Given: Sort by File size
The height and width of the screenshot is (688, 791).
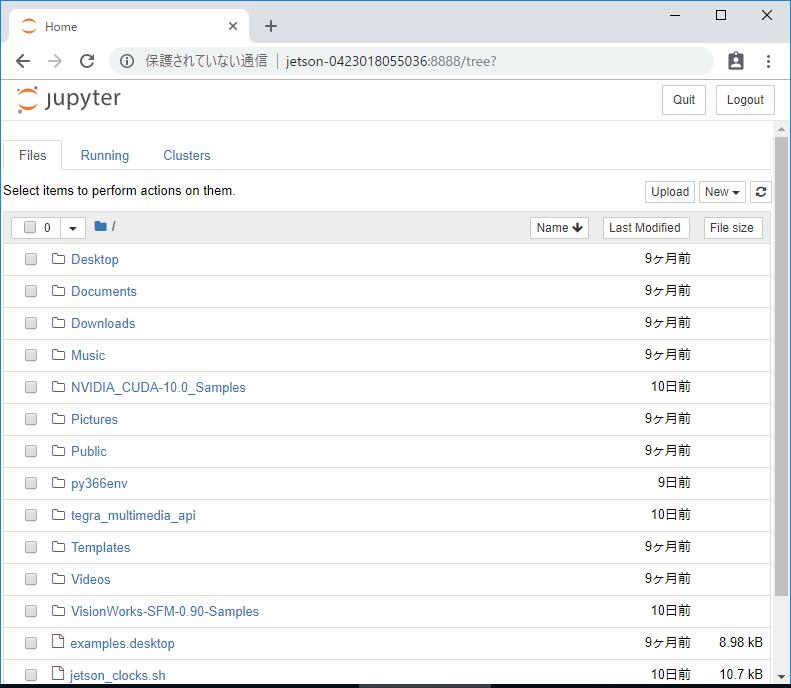Looking at the screenshot, I should [731, 228].
